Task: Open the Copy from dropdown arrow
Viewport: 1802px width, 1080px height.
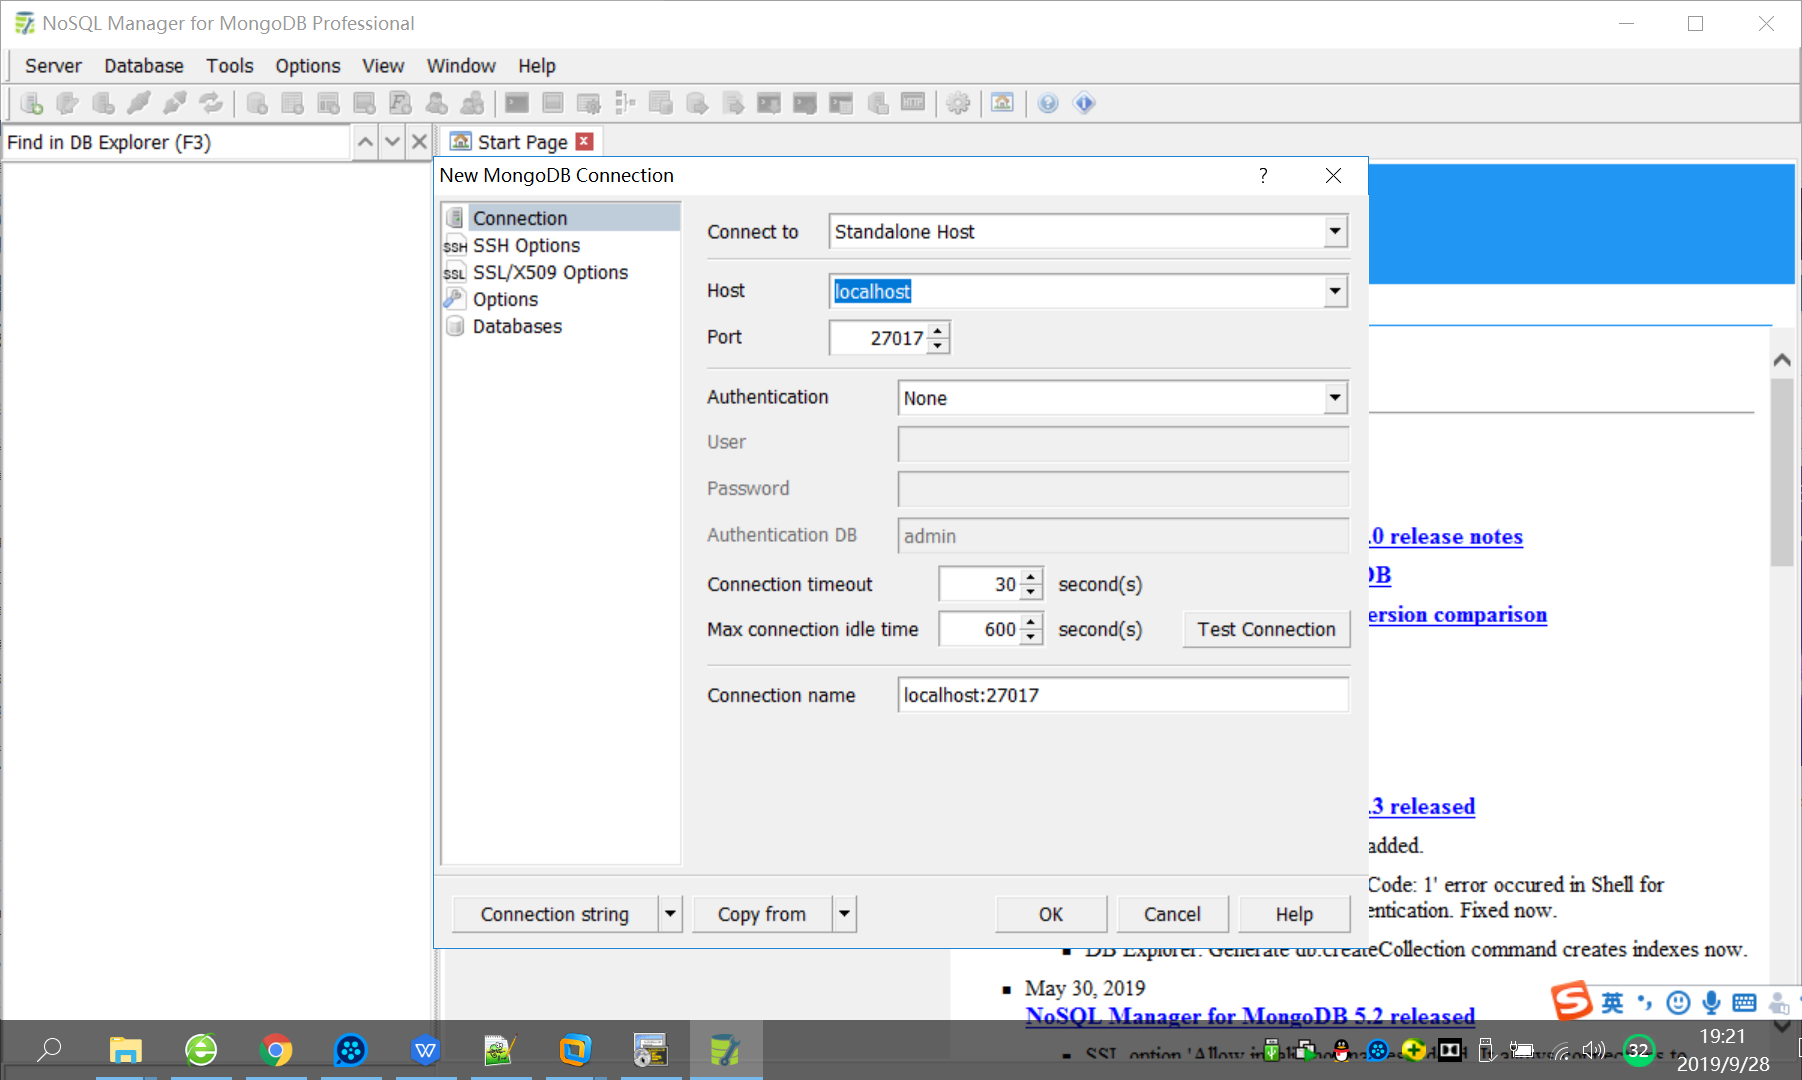Action: [x=845, y=914]
